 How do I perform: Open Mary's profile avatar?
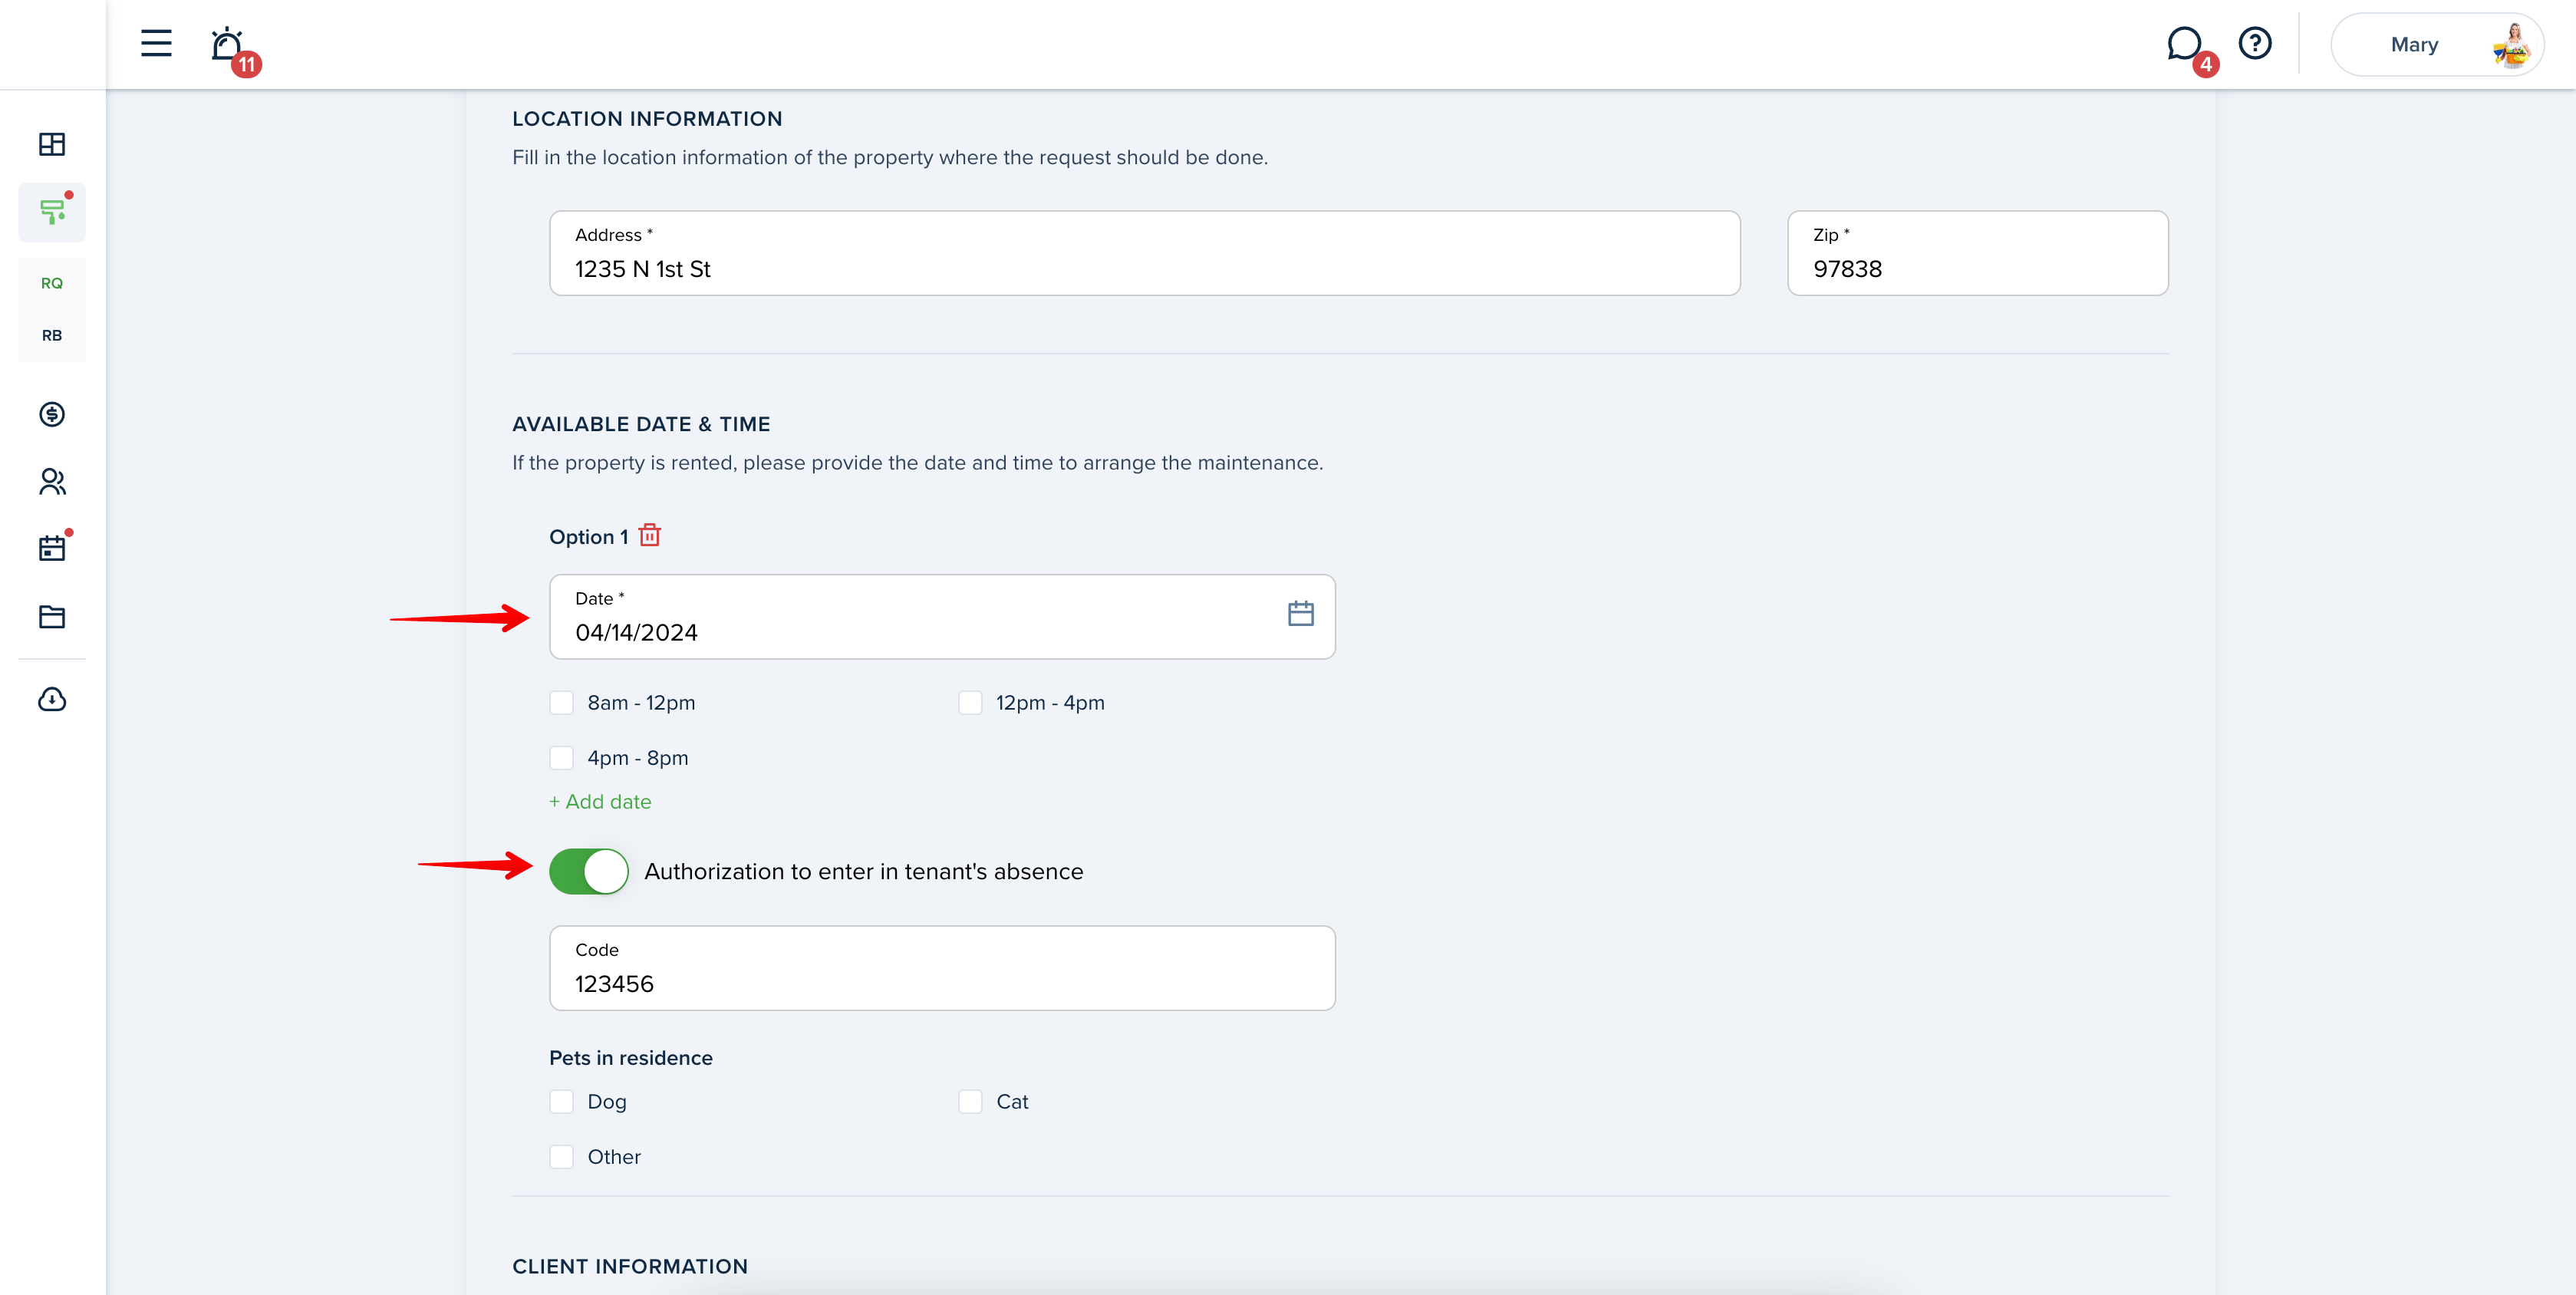(2512, 45)
